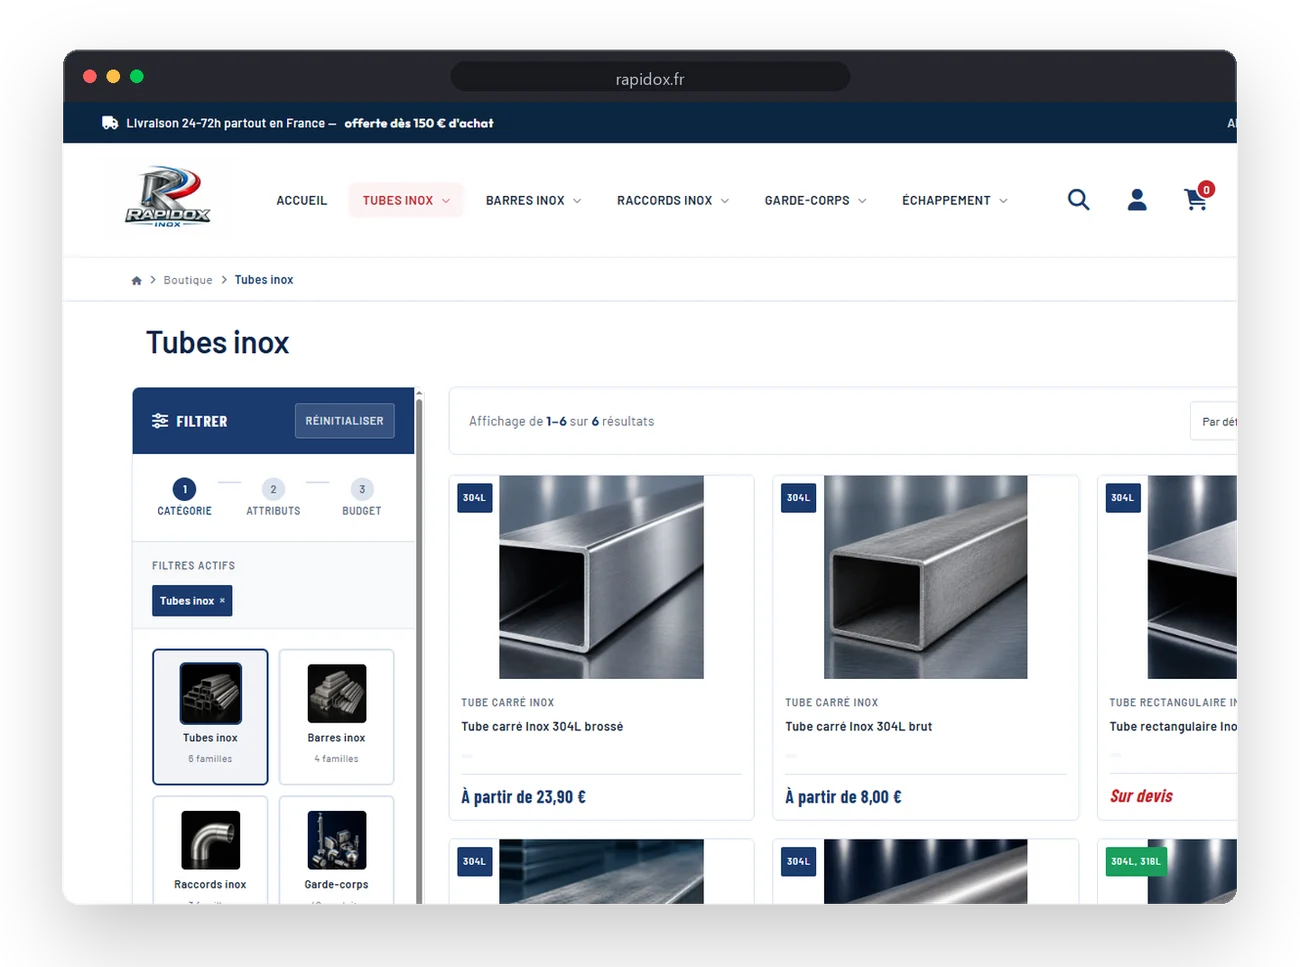This screenshot has width=1300, height=967.
Task: Click the delivery truck icon in banner
Action: click(110, 123)
